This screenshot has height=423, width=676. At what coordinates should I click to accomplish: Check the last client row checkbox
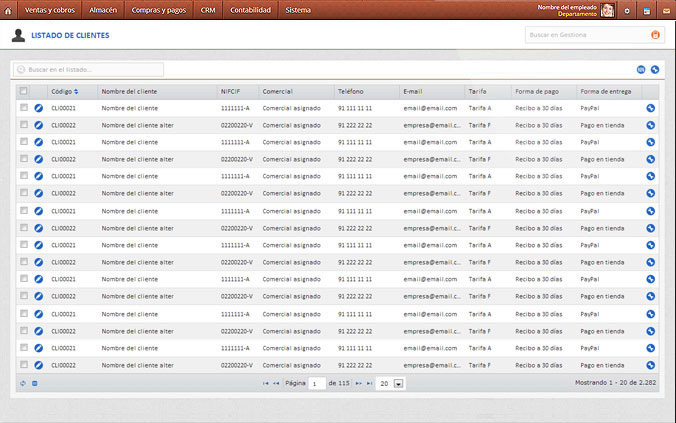[23, 365]
